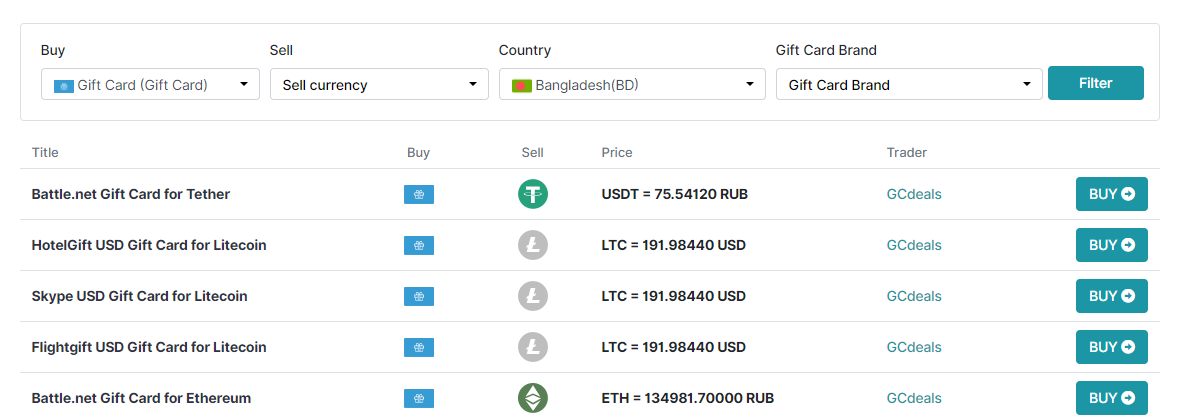Click gift card icon in Skype row

tap(419, 297)
